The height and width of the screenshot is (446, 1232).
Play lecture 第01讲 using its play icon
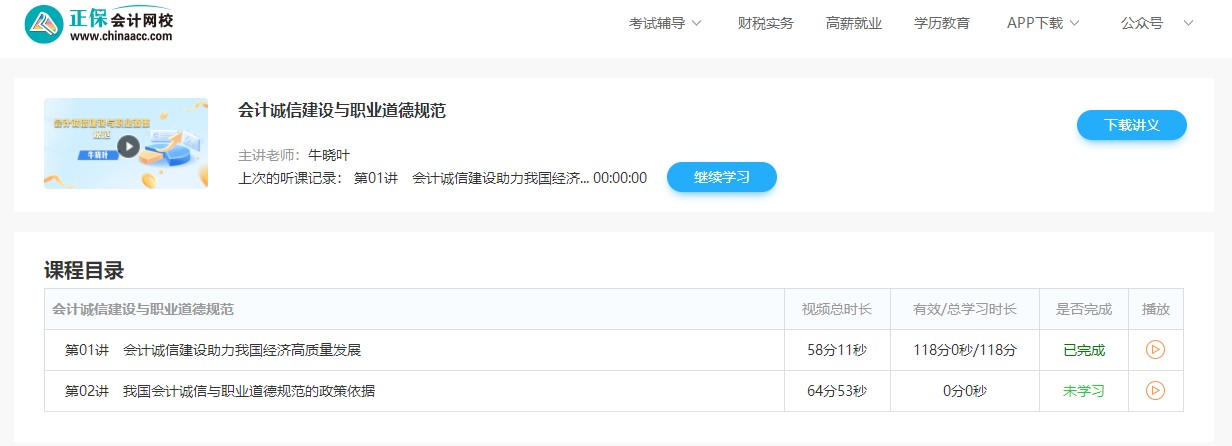1155,350
